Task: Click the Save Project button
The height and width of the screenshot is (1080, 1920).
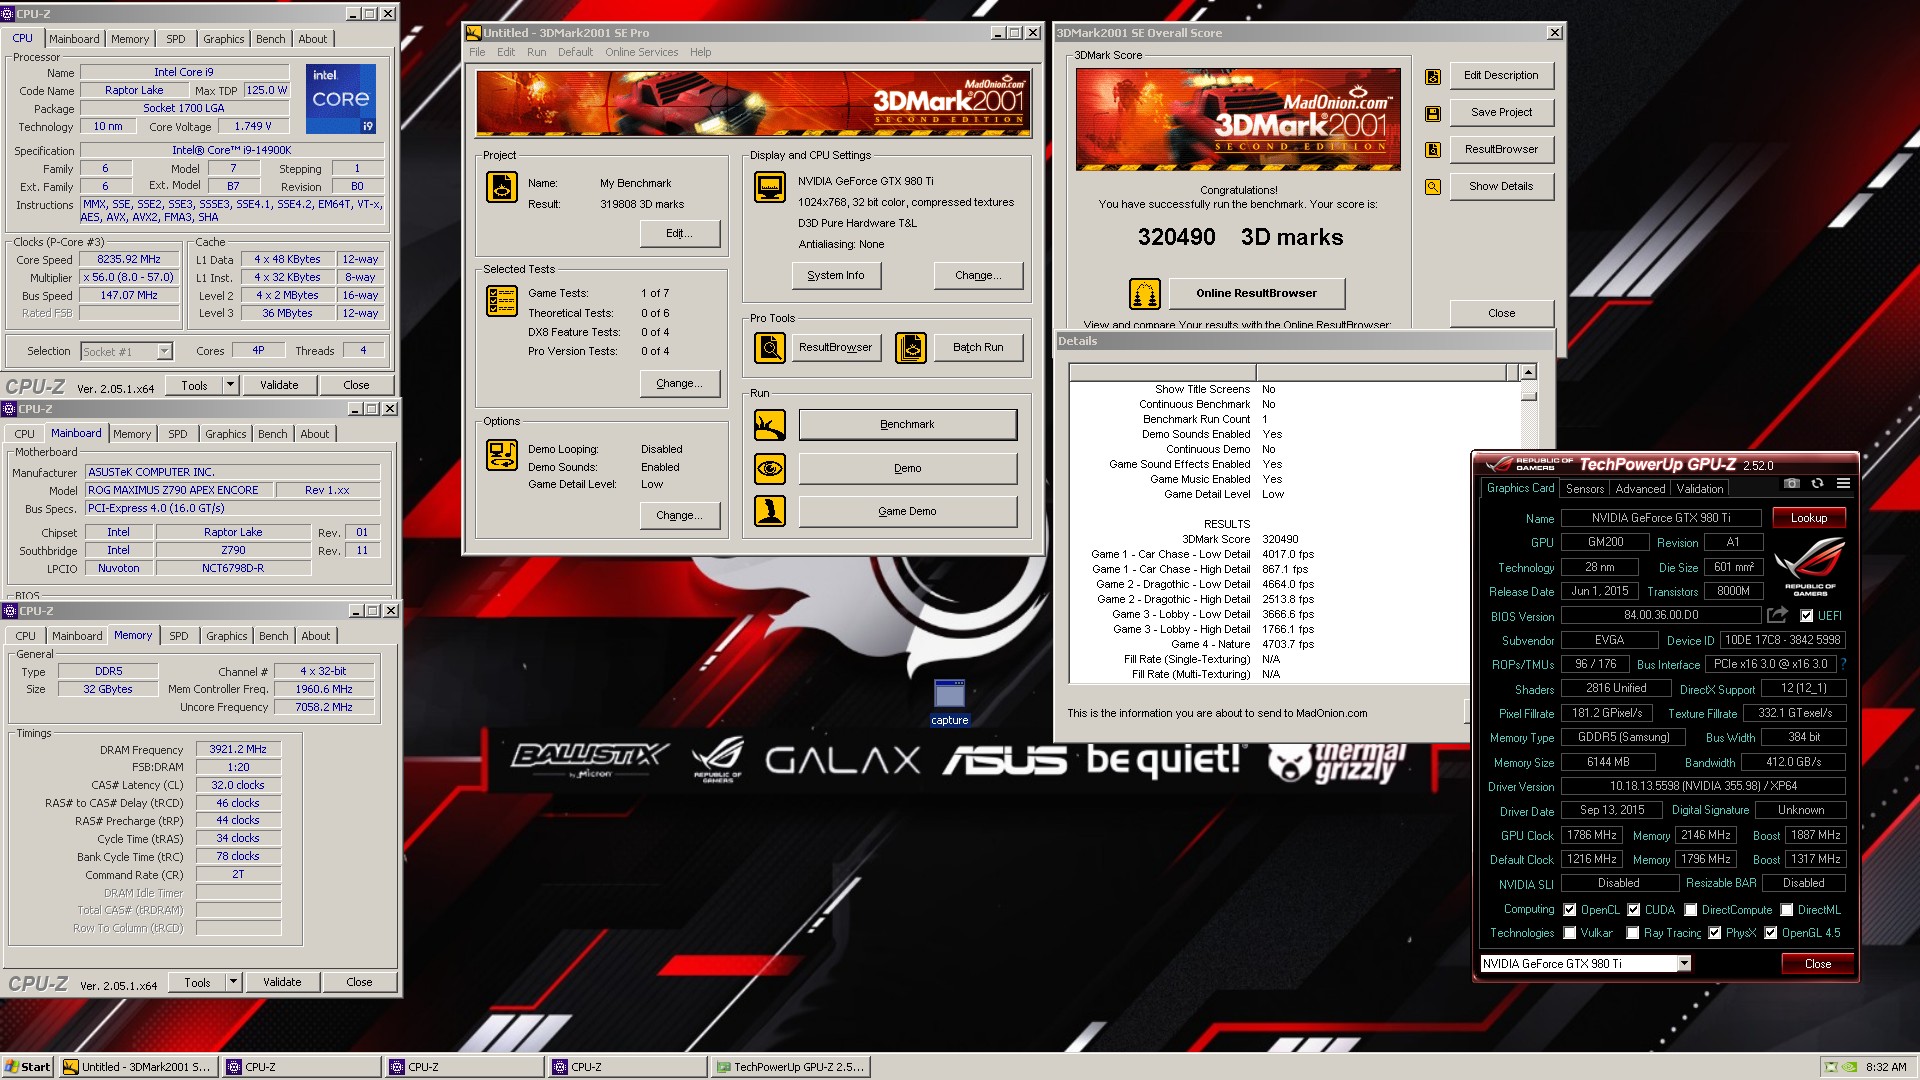Action: click(1501, 113)
